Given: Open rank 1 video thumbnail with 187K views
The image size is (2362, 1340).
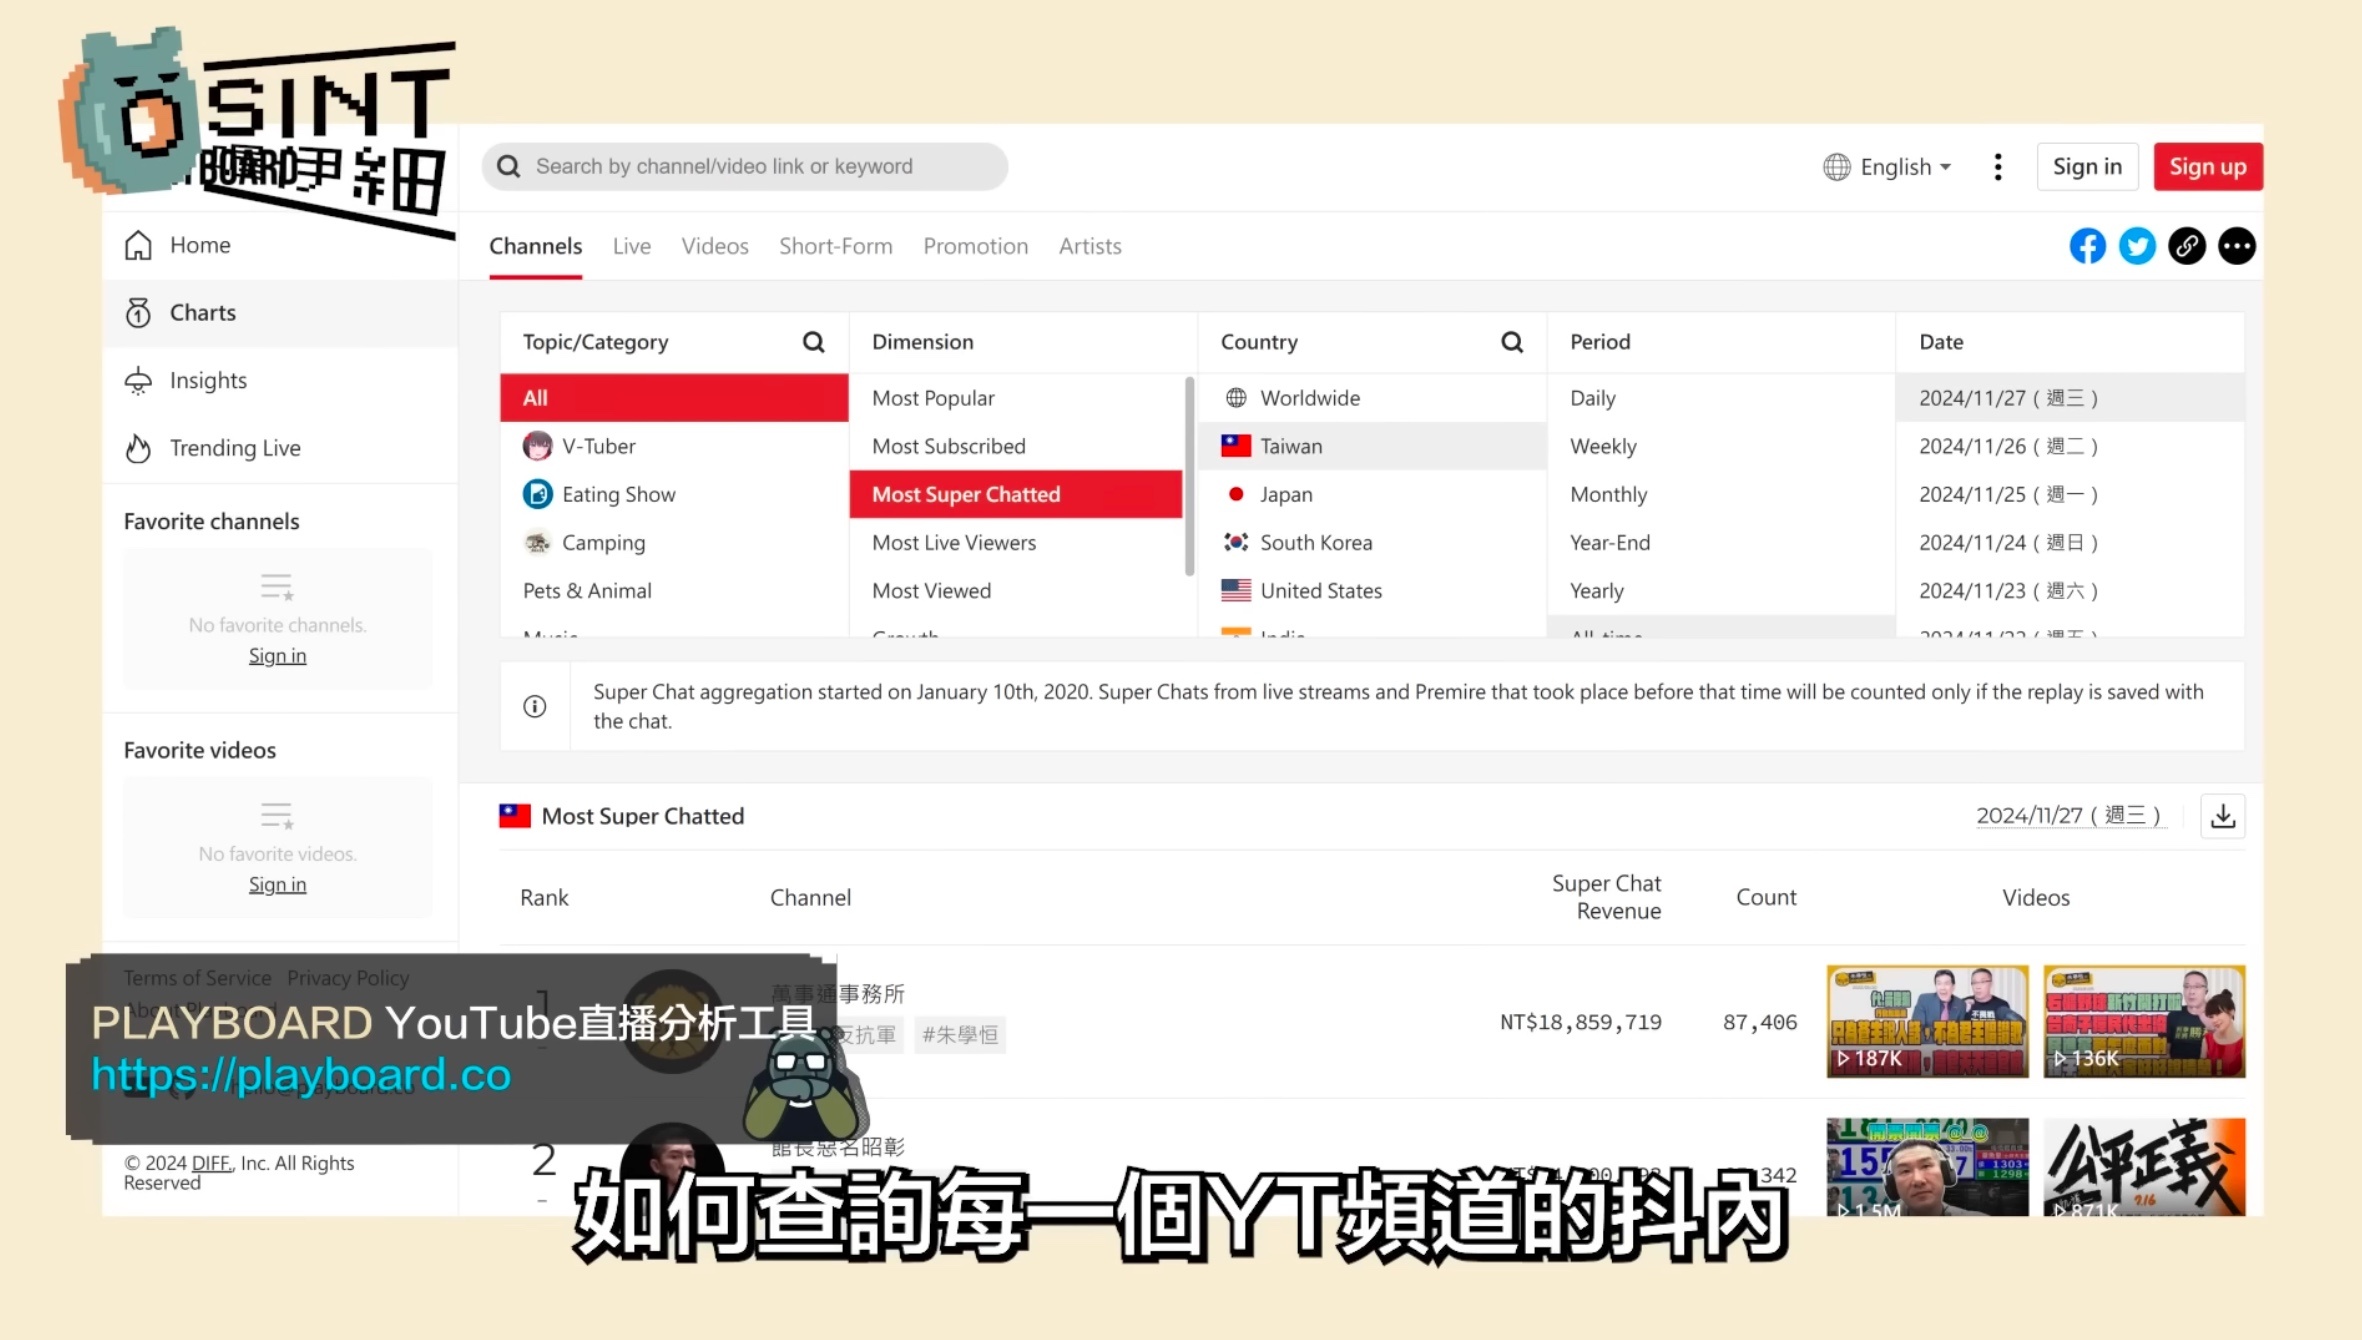Looking at the screenshot, I should [1927, 1021].
